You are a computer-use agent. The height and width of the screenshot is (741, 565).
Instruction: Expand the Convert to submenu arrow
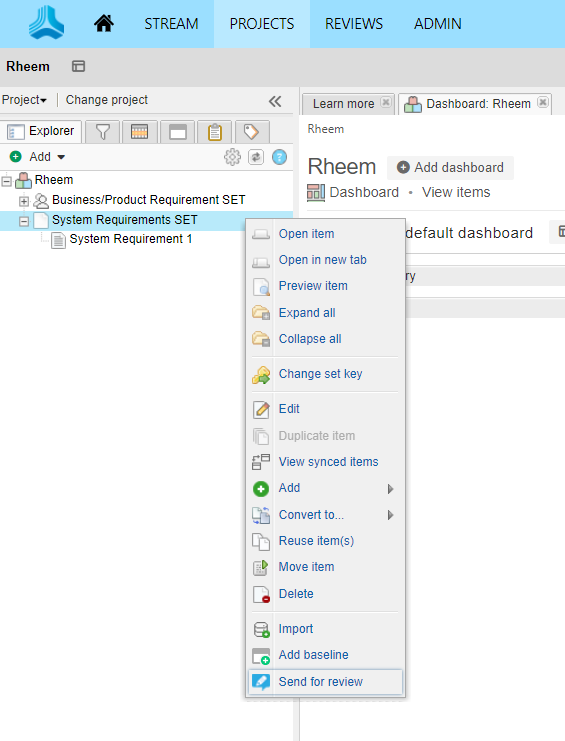tap(390, 515)
